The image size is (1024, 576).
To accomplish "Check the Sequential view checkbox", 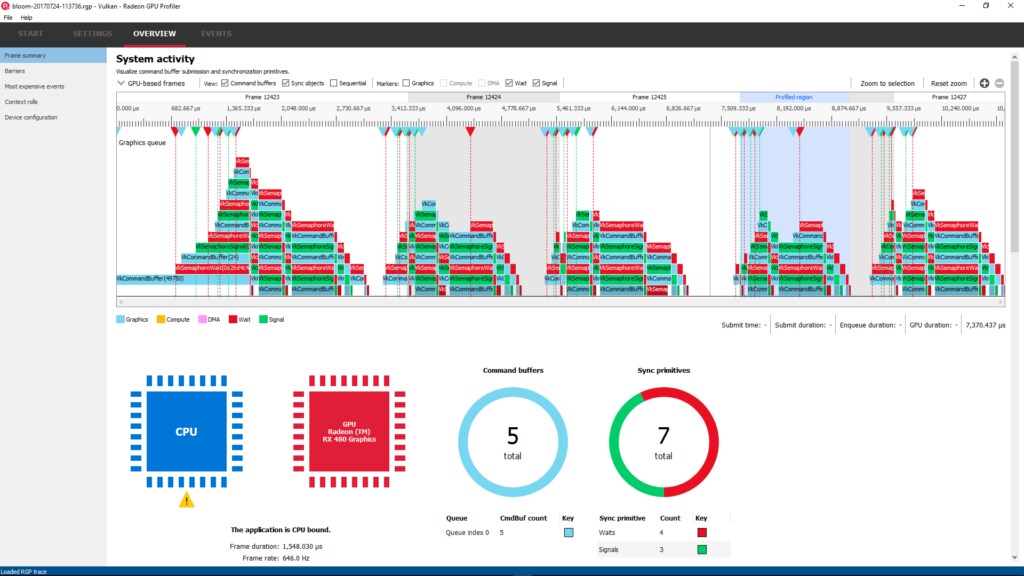I will (334, 83).
